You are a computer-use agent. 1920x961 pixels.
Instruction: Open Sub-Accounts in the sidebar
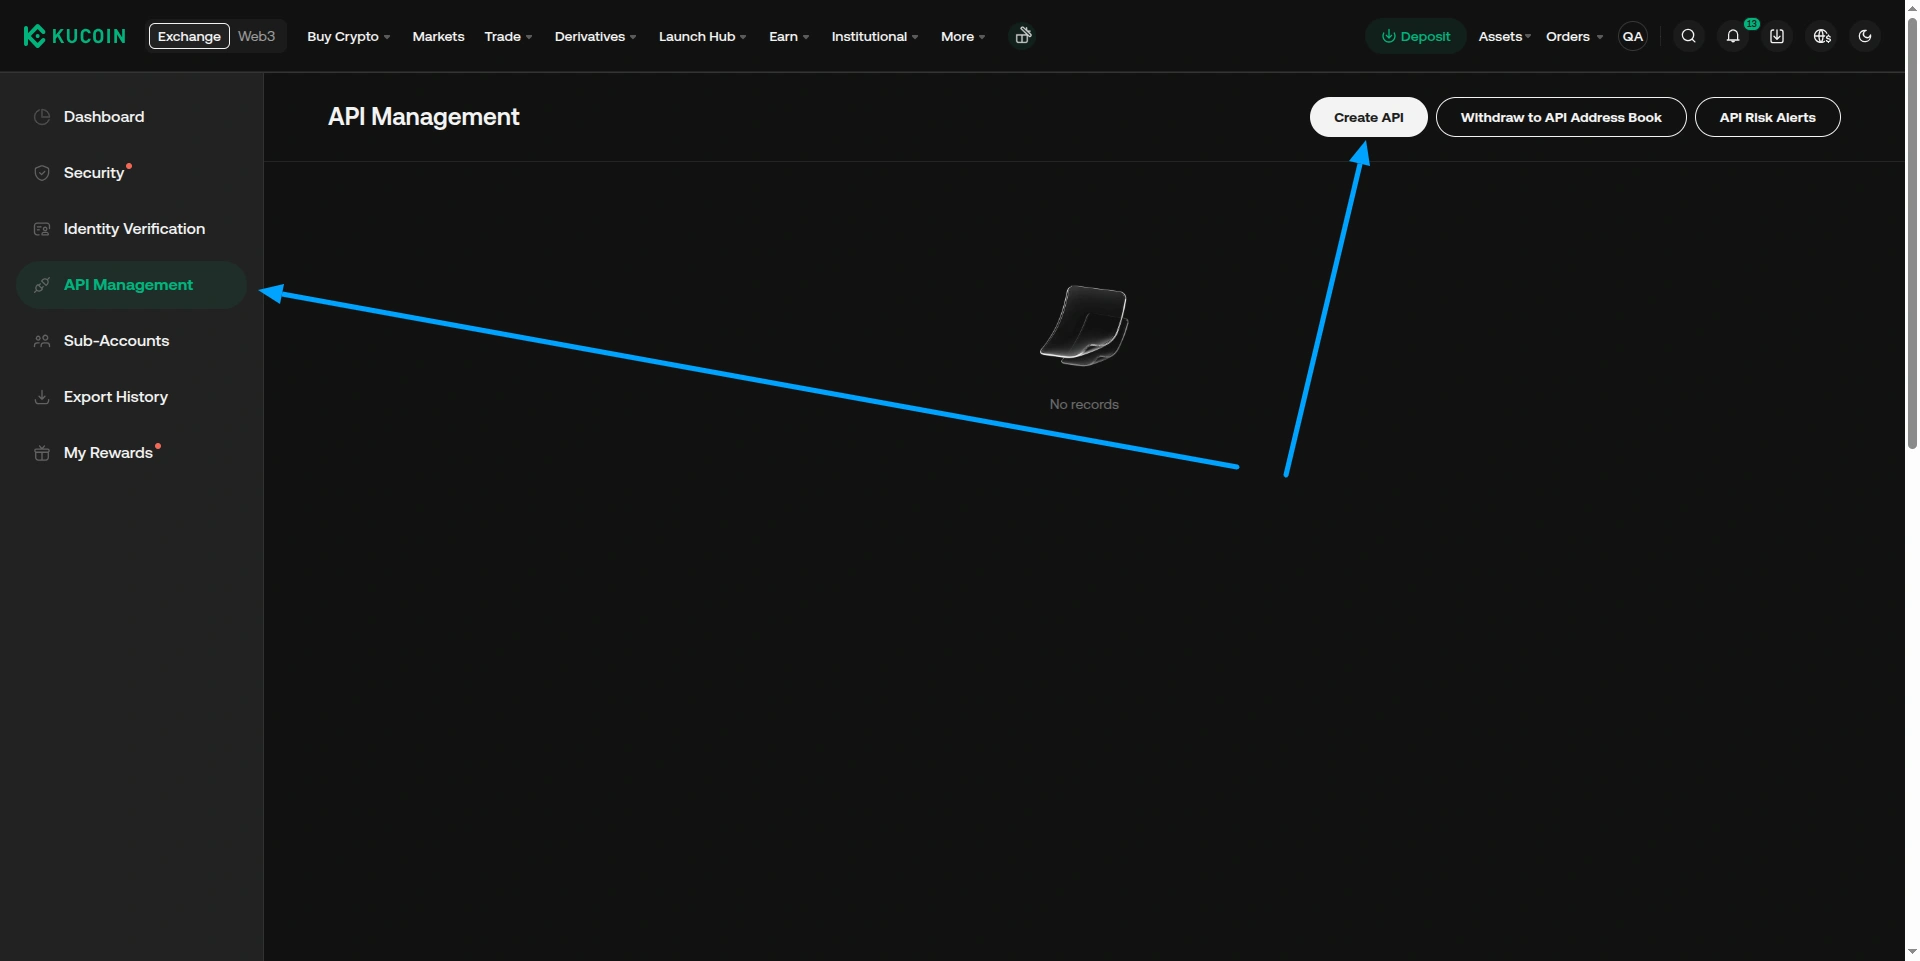tap(131, 341)
